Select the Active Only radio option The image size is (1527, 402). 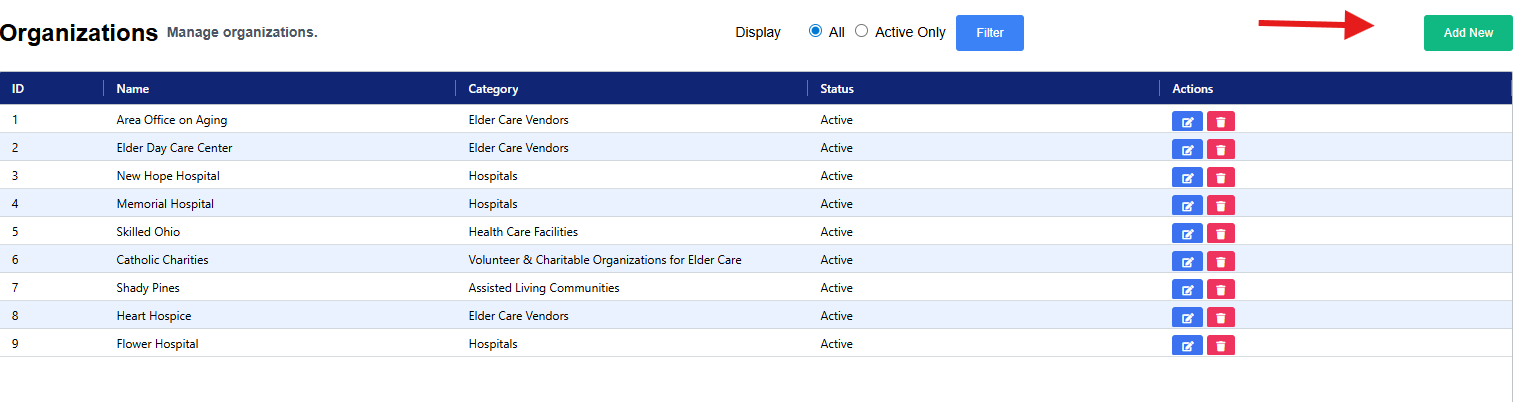pos(861,32)
